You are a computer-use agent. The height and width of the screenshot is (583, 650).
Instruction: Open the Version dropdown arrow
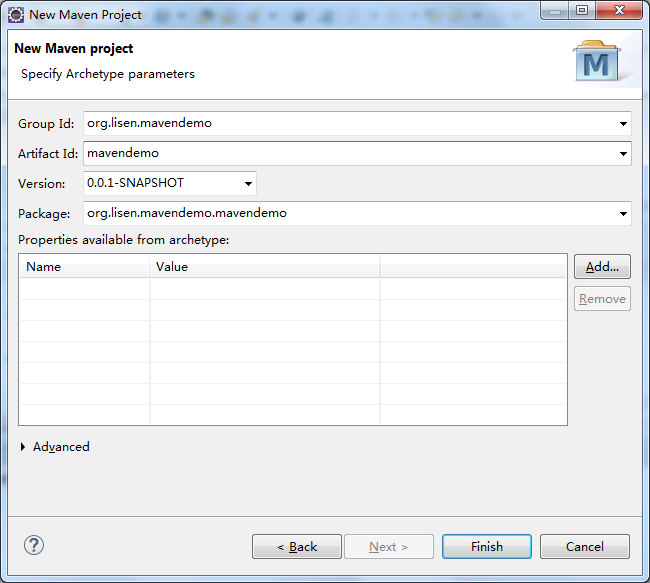[x=248, y=183]
